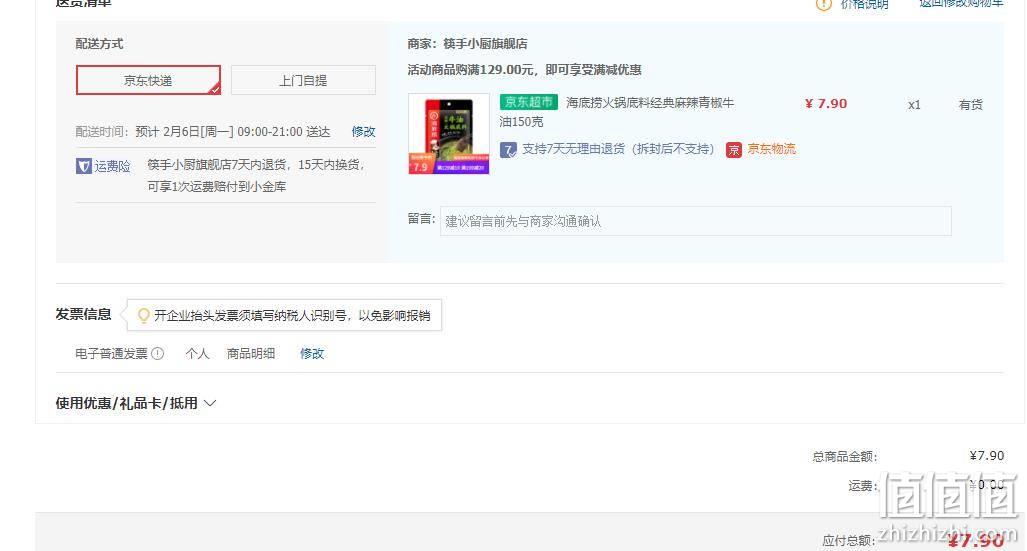Click the red 京 logistics icon
This screenshot has height=551, width=1027.
(x=734, y=150)
